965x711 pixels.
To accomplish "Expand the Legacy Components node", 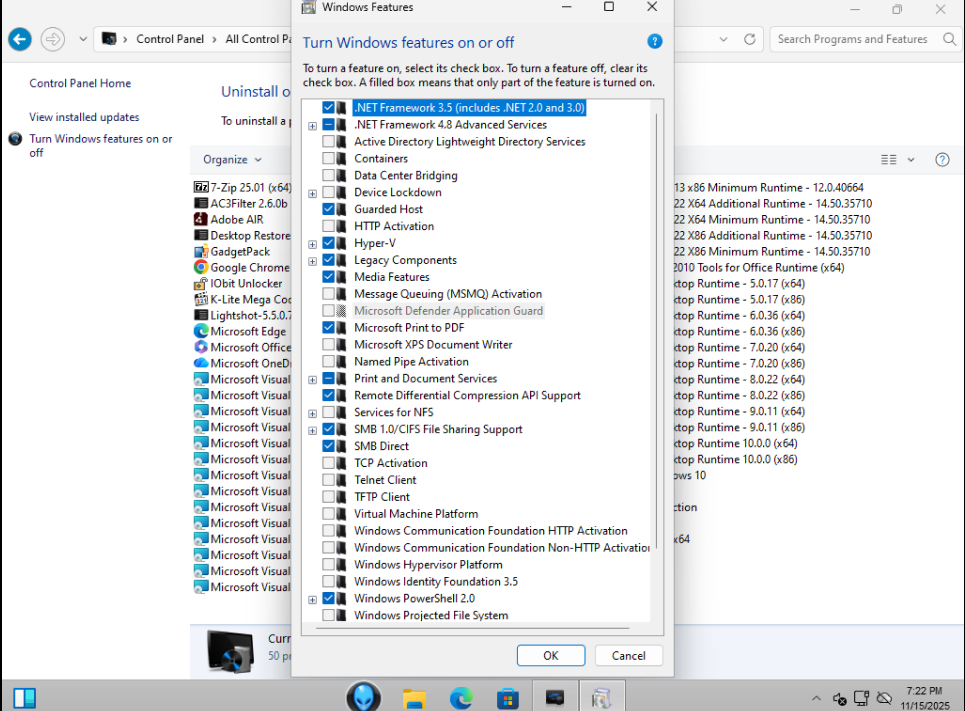I will (313, 261).
